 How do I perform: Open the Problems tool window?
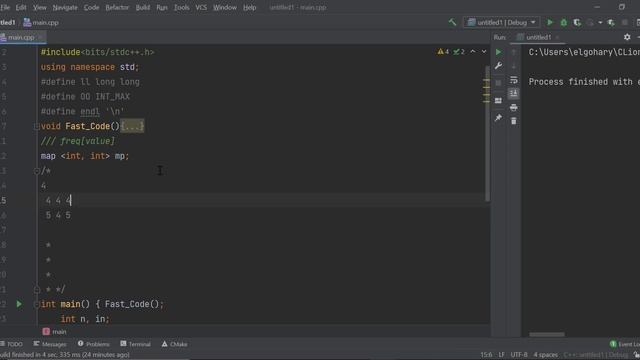click(x=93, y=344)
